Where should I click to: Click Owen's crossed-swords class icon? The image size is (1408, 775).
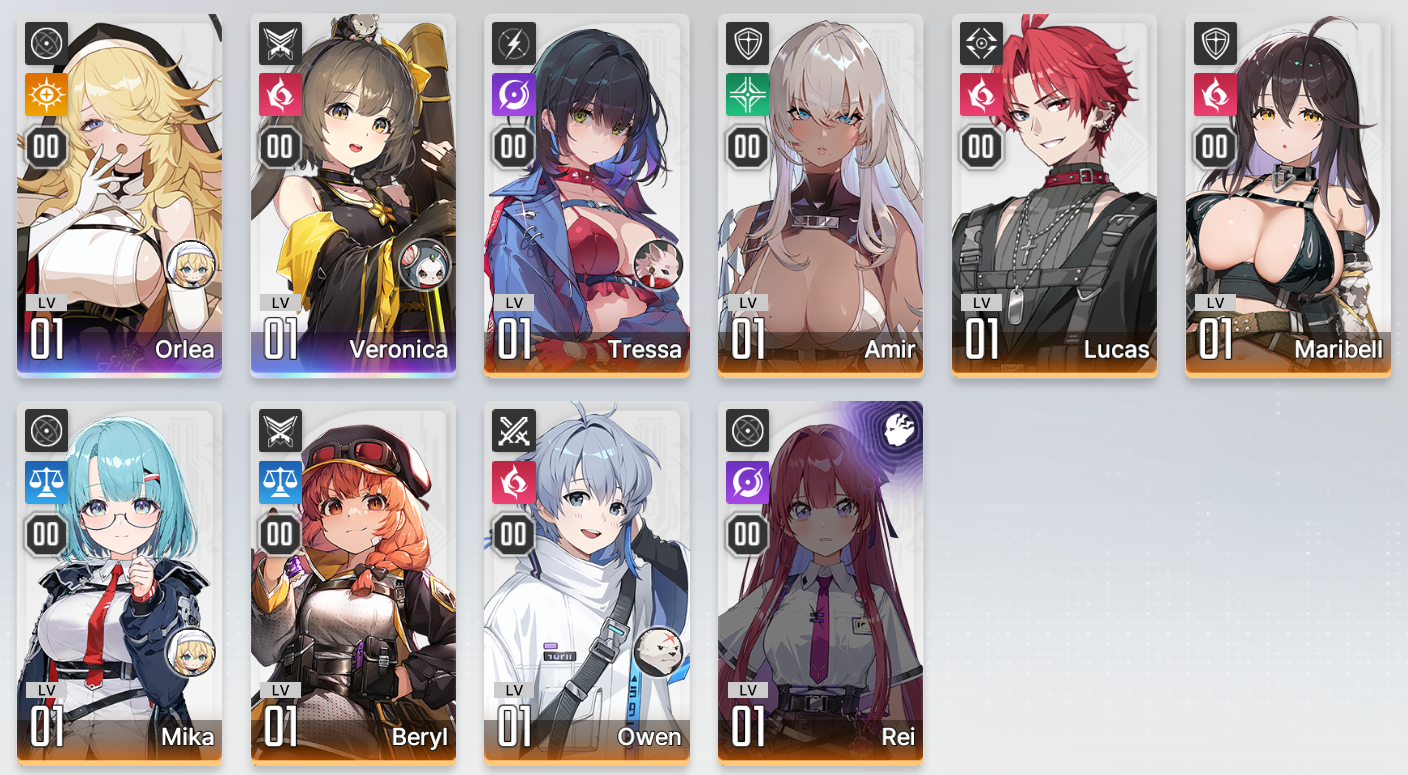514,431
